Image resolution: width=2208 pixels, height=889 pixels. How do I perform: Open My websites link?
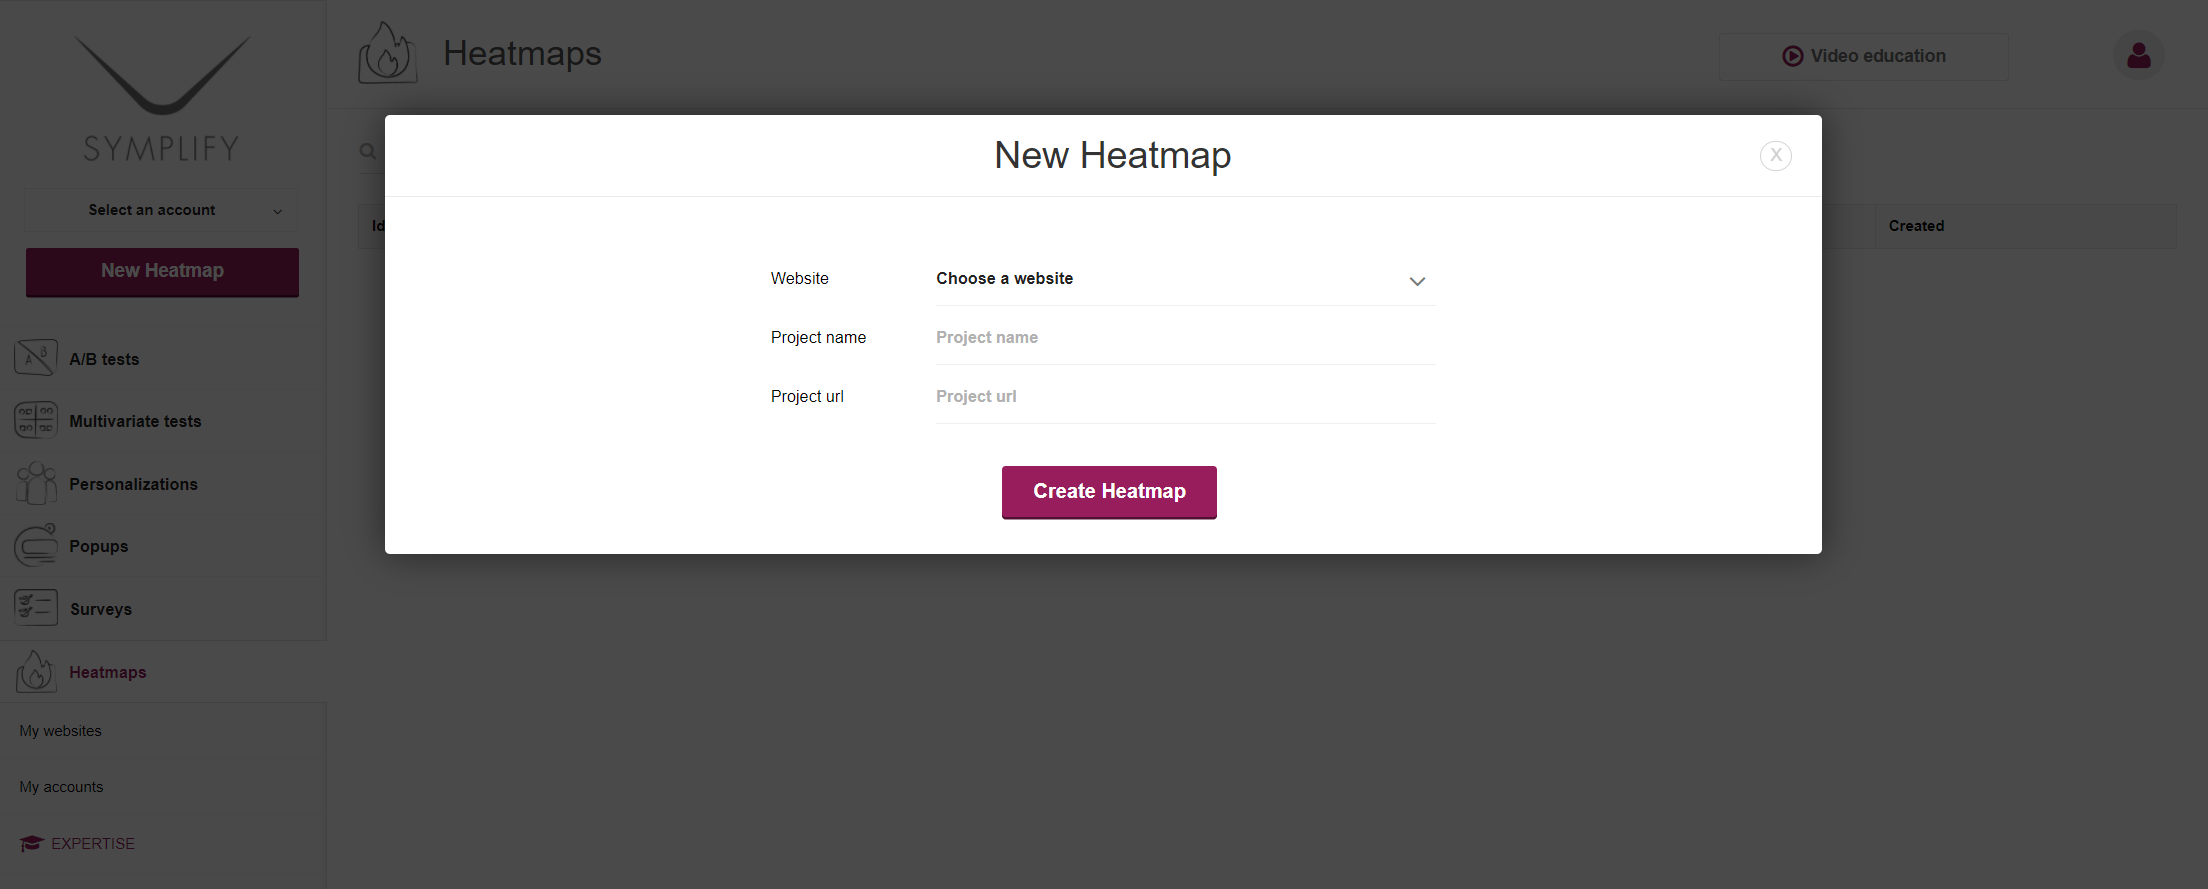point(60,731)
